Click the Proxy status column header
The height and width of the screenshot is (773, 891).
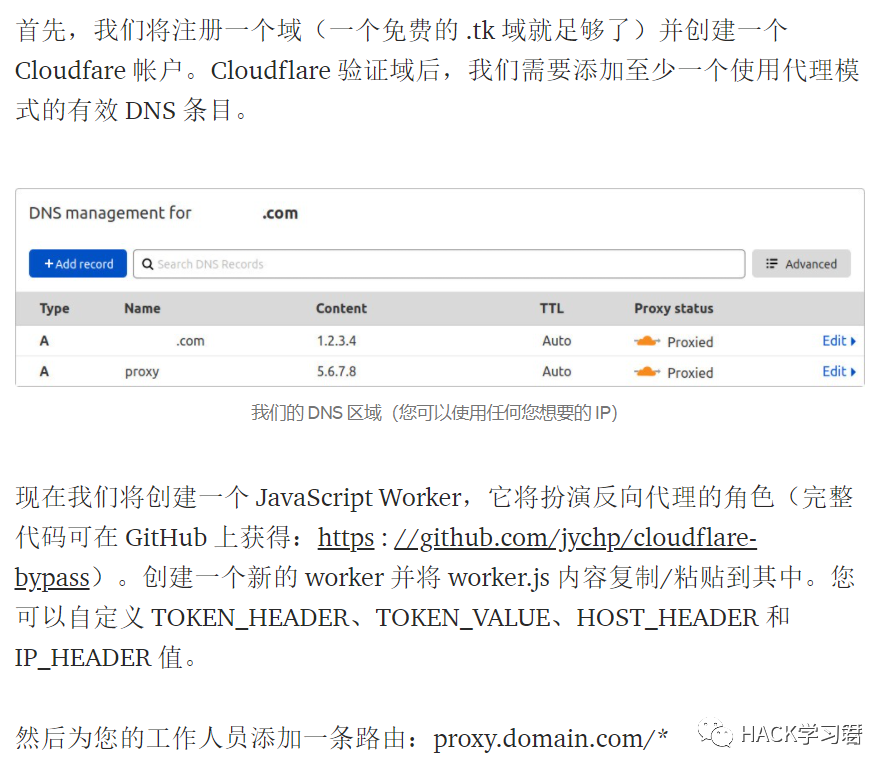674,309
